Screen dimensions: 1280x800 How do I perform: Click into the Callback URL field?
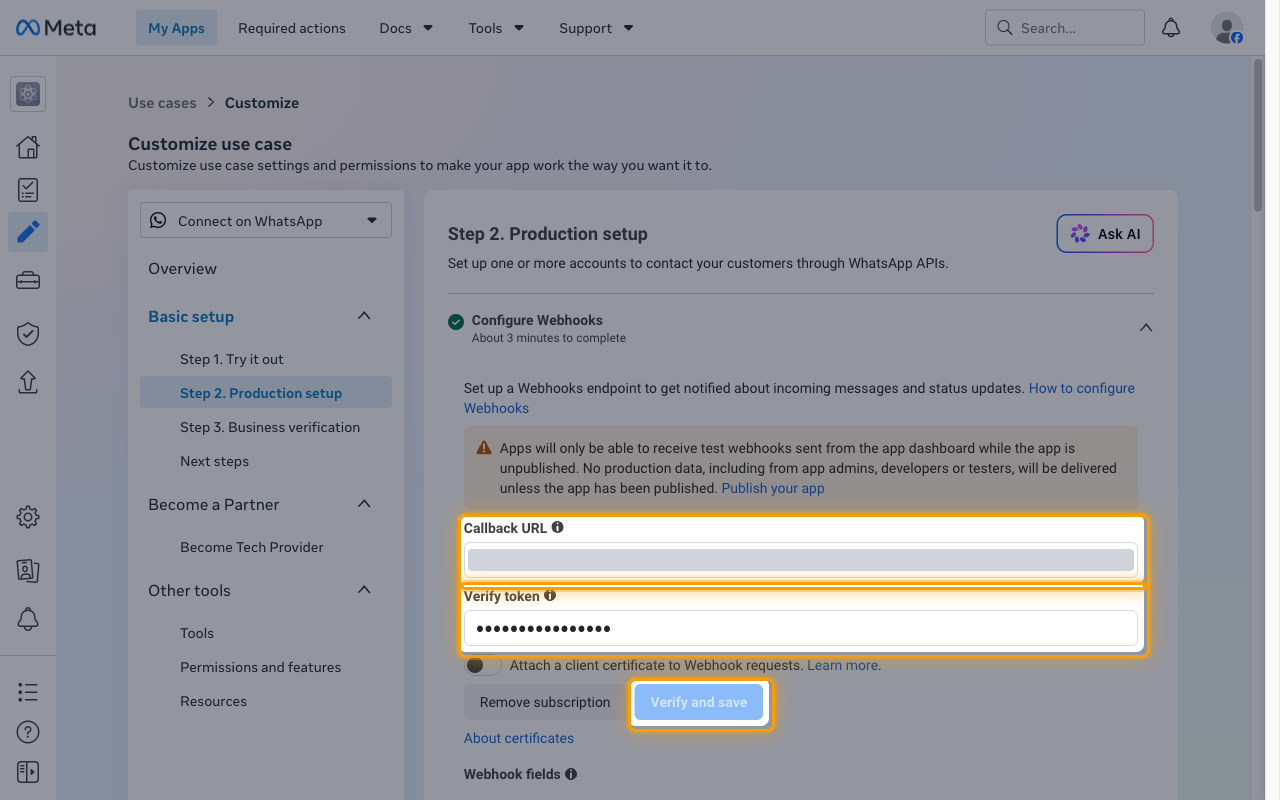[x=801, y=559]
